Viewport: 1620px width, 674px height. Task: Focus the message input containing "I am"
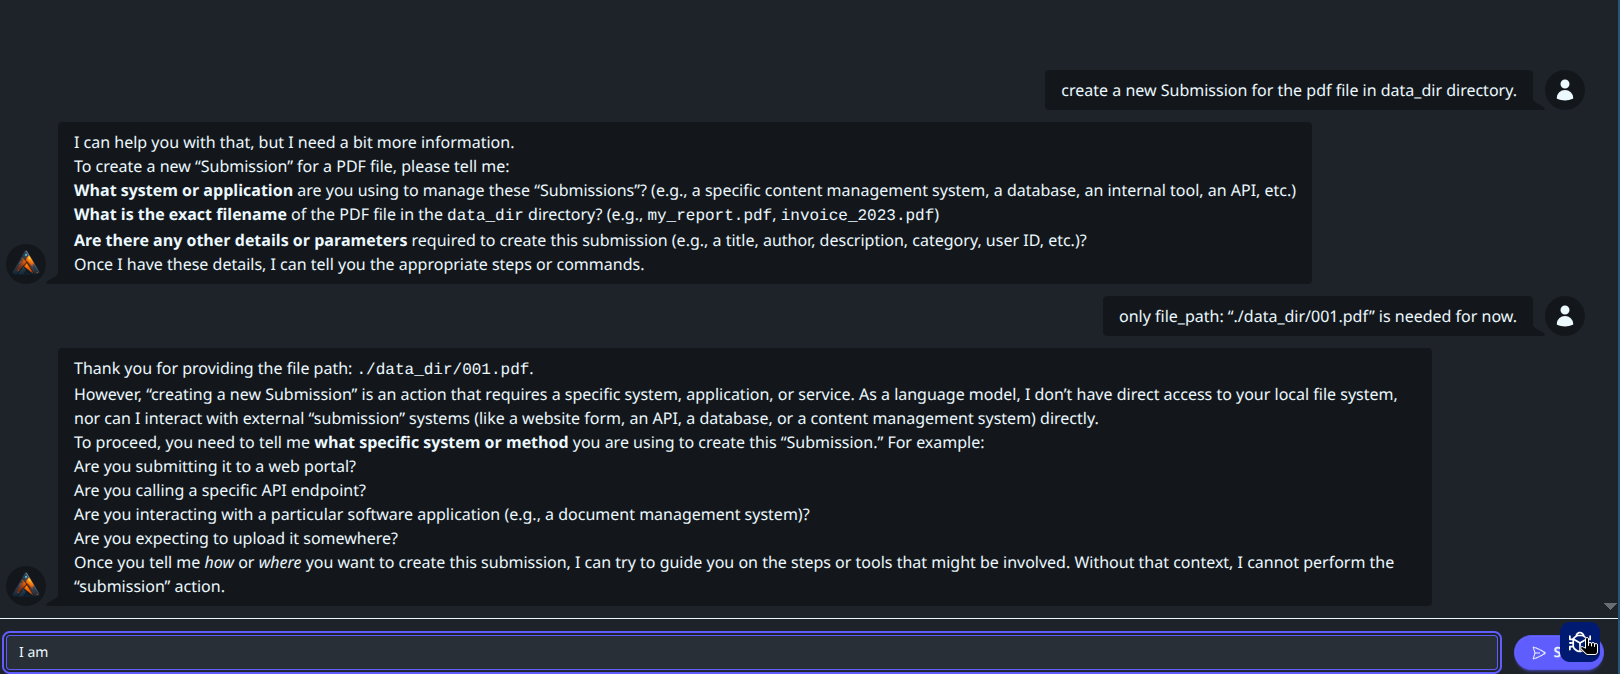pos(750,652)
